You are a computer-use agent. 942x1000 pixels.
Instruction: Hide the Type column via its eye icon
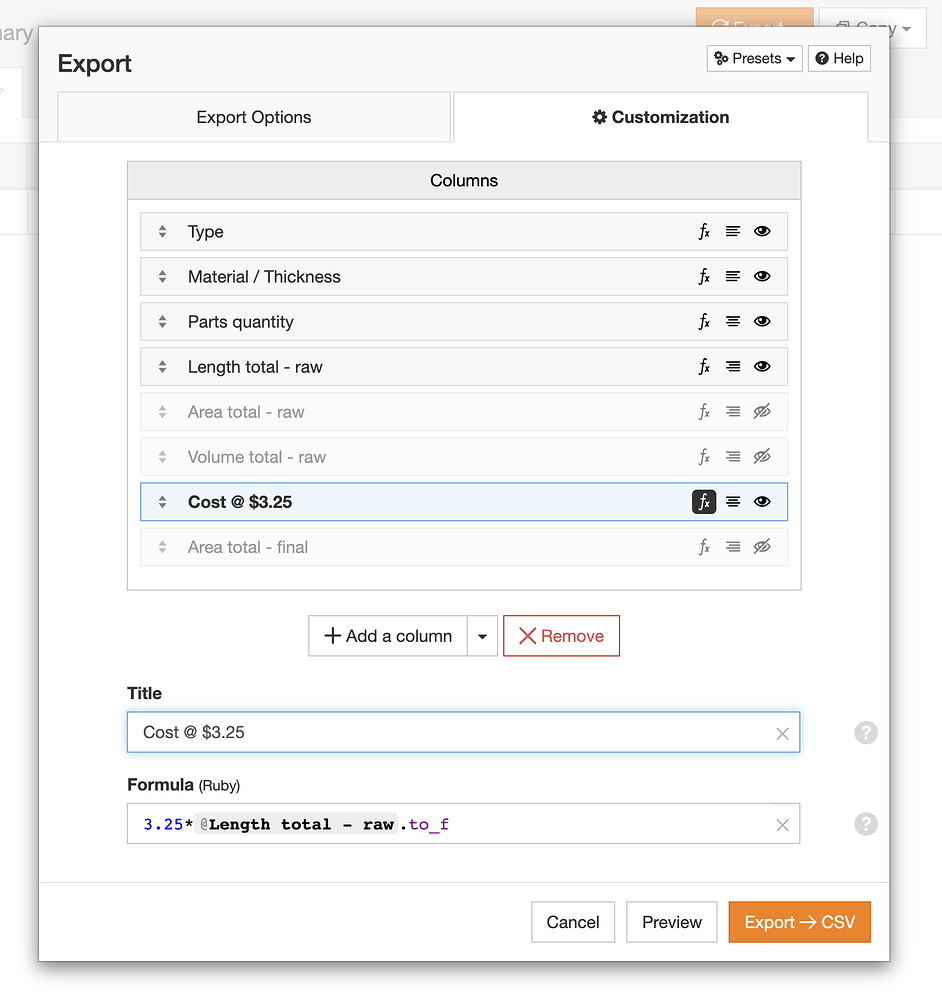[x=762, y=231]
